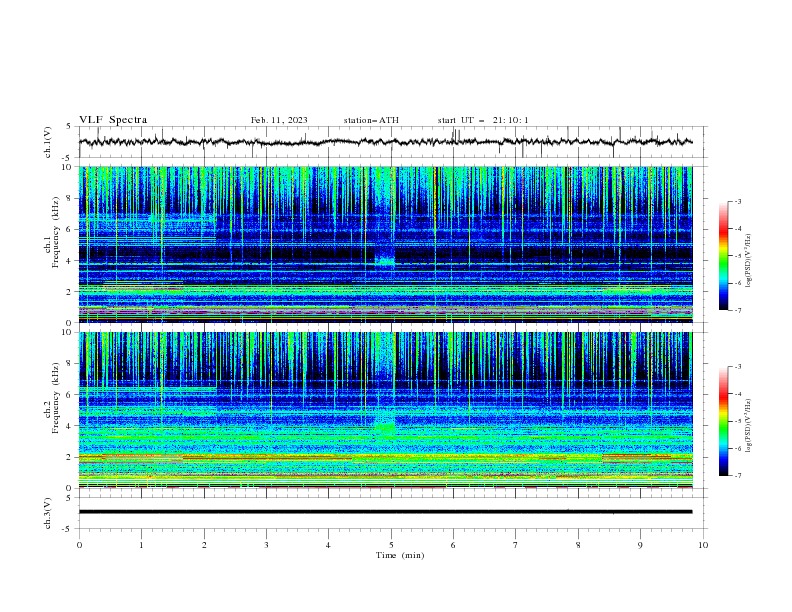The image size is (792, 612).
Task: Click the "log(PSD)(V²/Hz)" label beside ch.2 color bar
Action: 748,426
